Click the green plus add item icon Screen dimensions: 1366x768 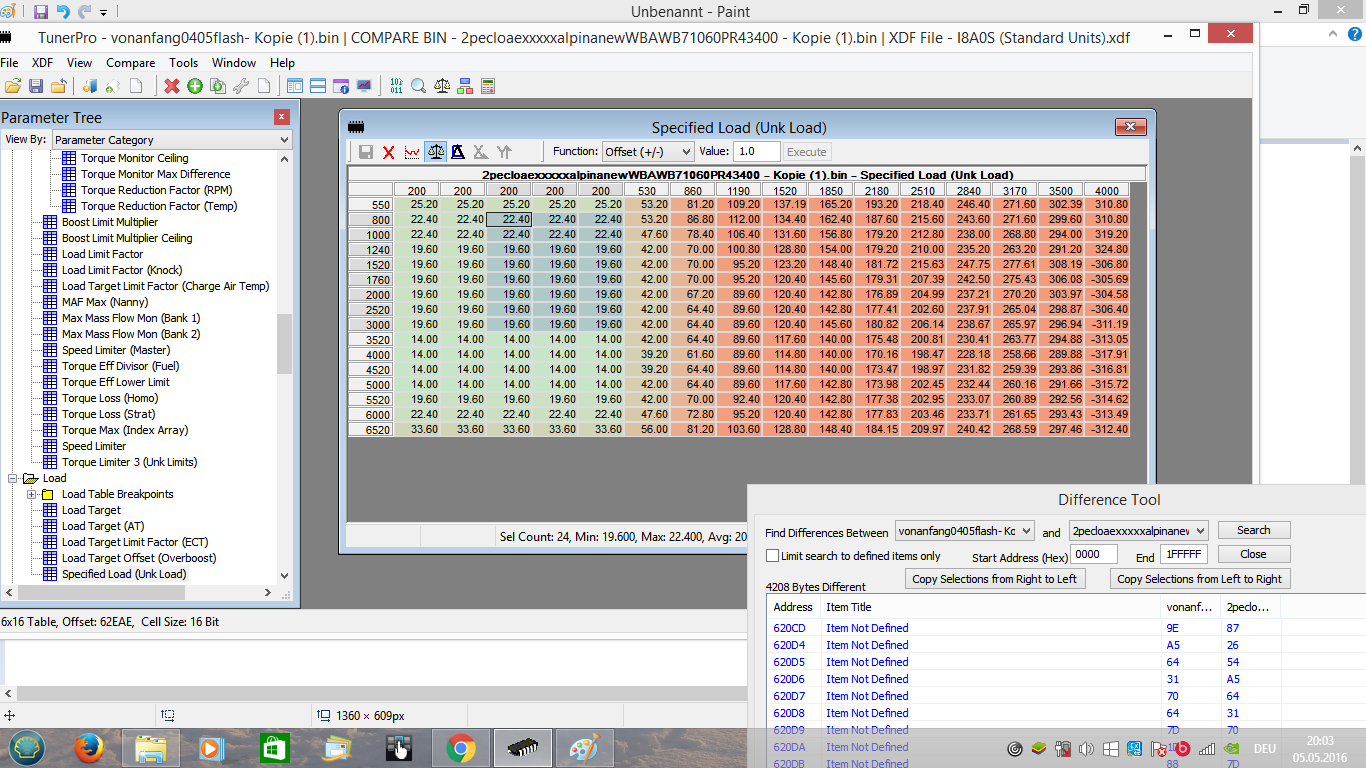195,86
